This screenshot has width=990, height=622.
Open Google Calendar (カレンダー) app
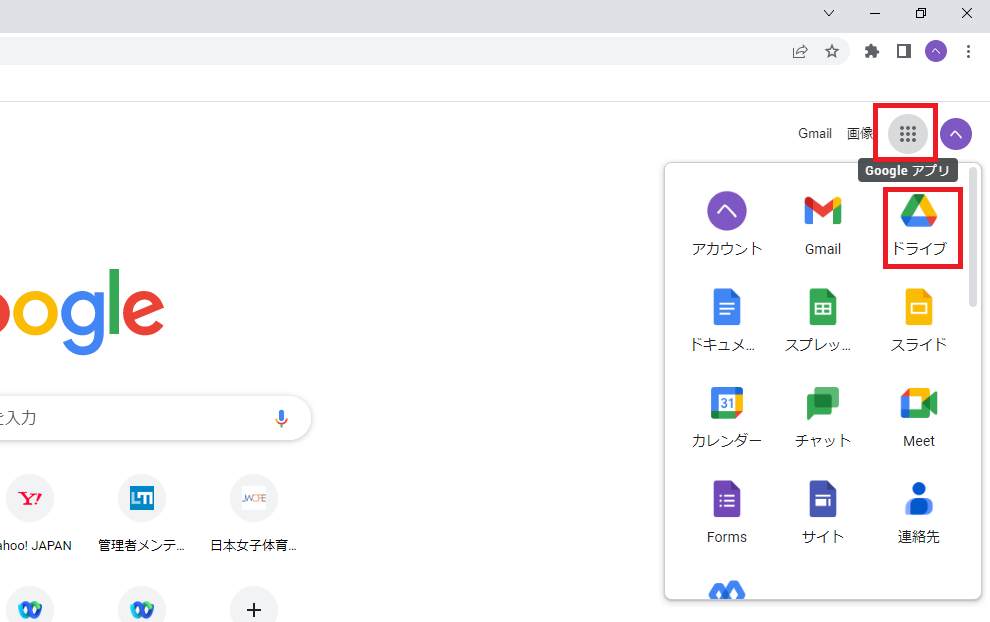(x=727, y=417)
